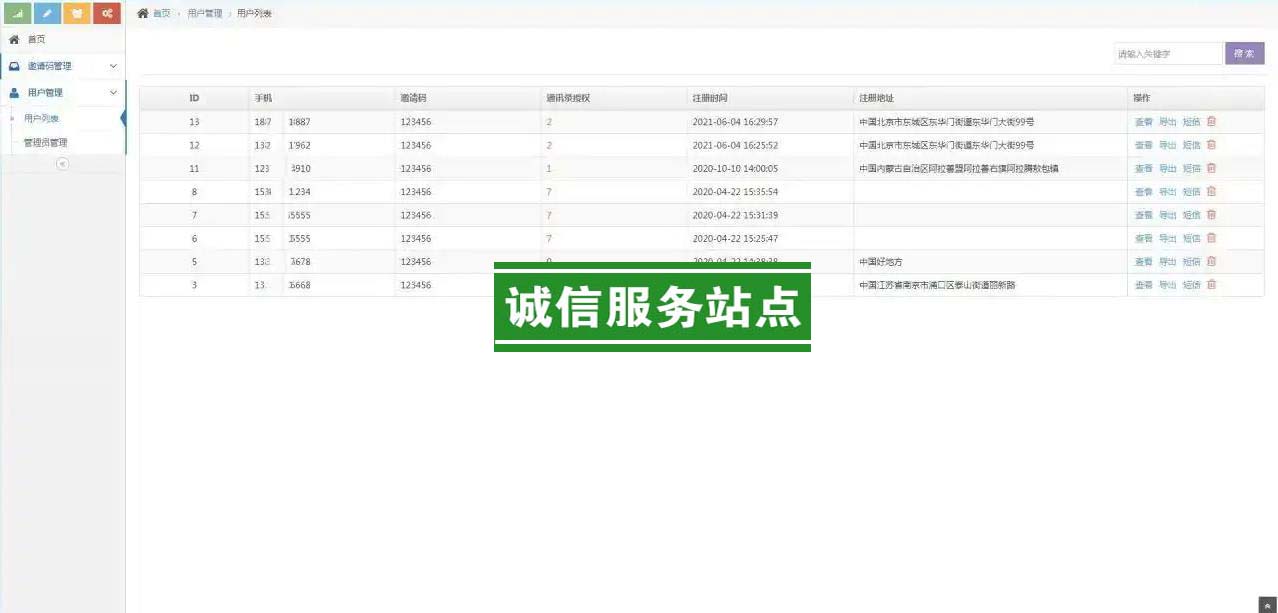Expand the 邀请码管理 menu chevron

[x=113, y=66]
